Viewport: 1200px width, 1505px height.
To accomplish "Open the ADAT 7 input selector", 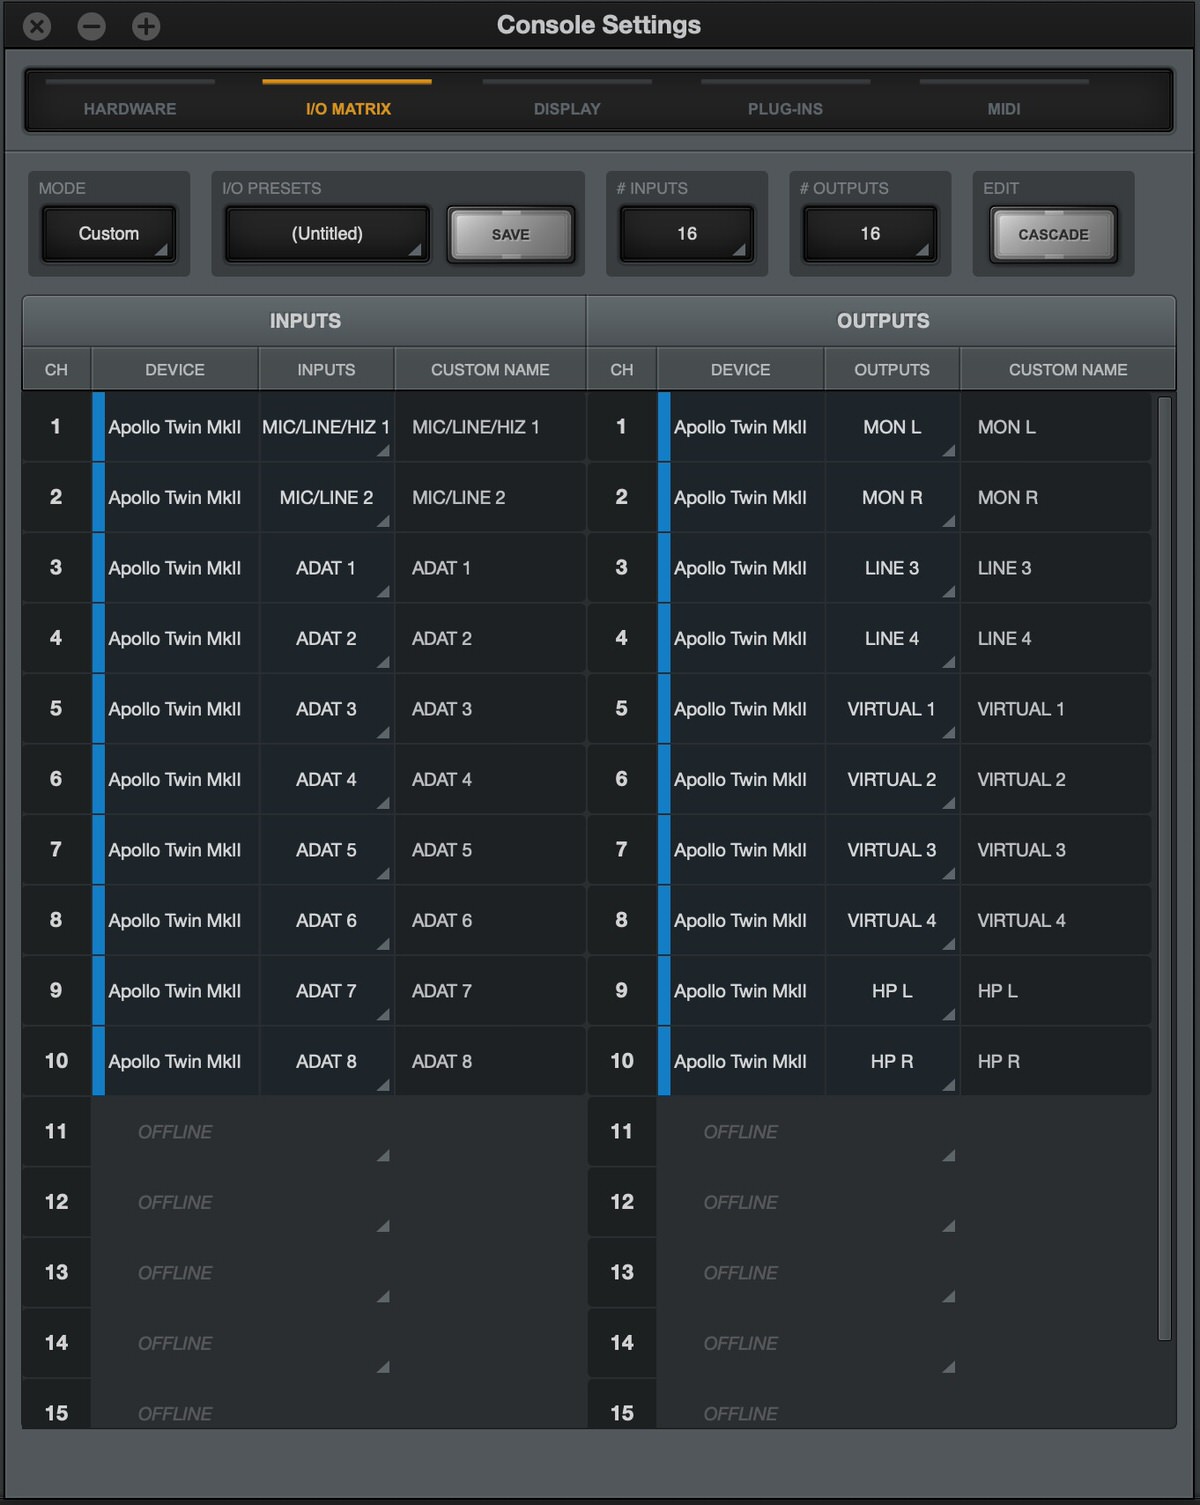I will 326,991.
